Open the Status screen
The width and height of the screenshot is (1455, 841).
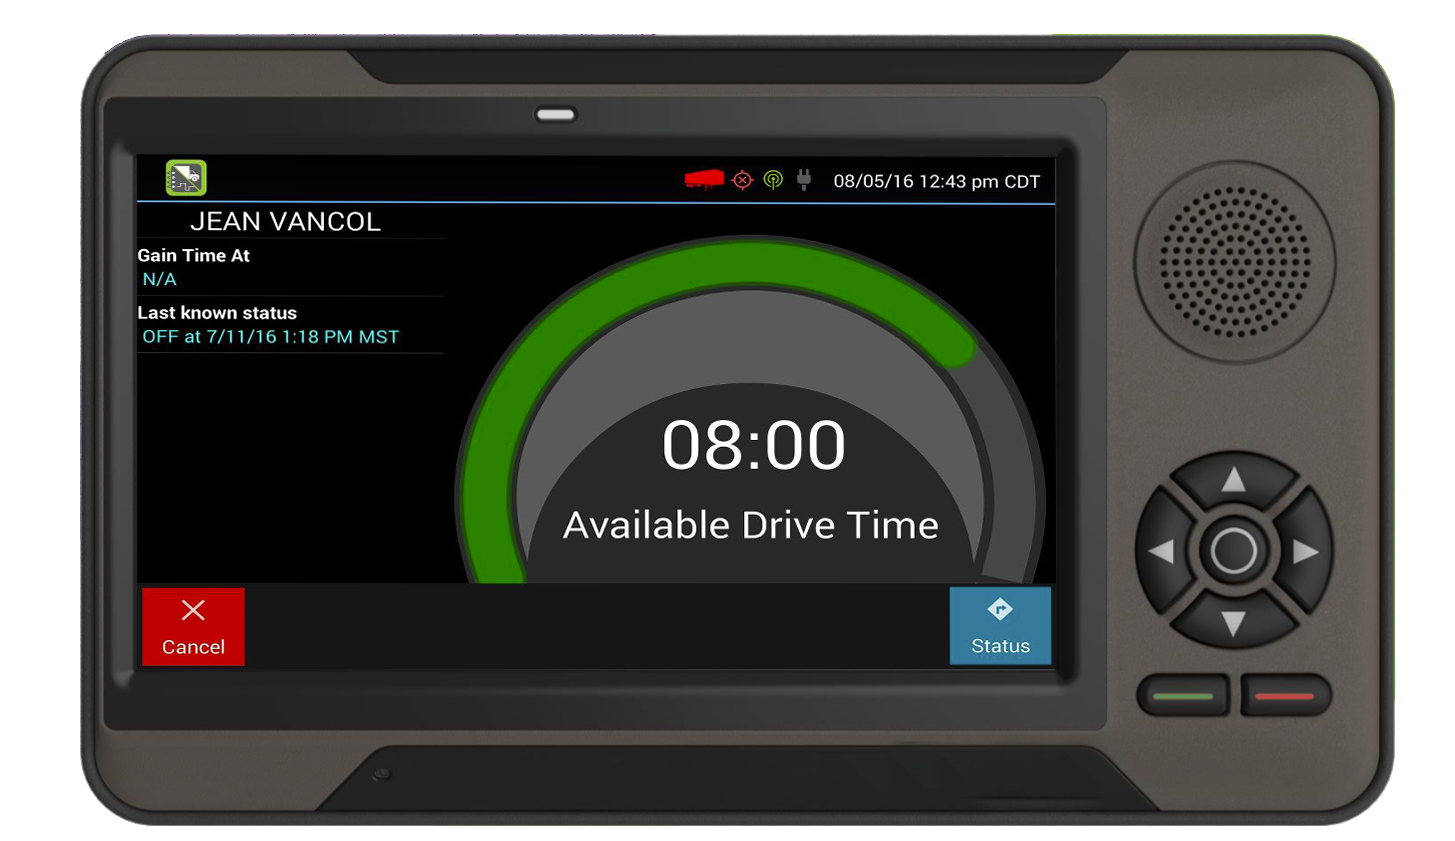point(999,627)
